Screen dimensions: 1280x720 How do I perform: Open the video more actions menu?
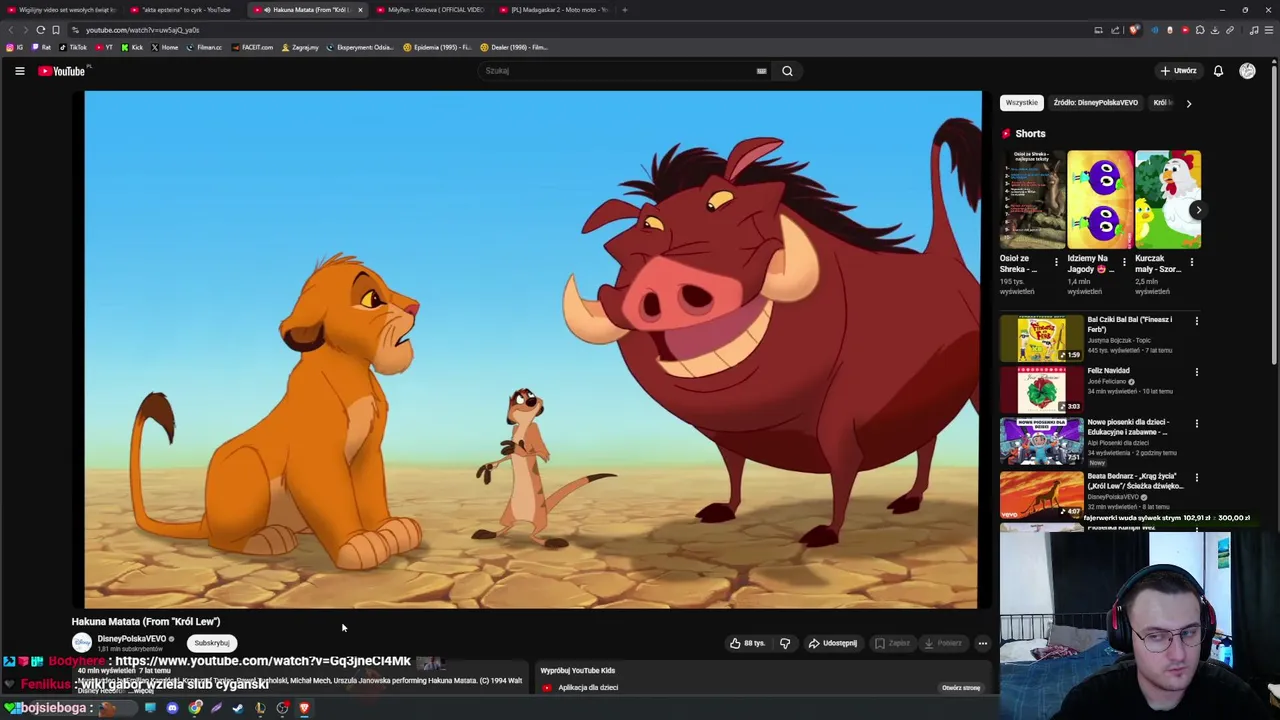pos(983,643)
